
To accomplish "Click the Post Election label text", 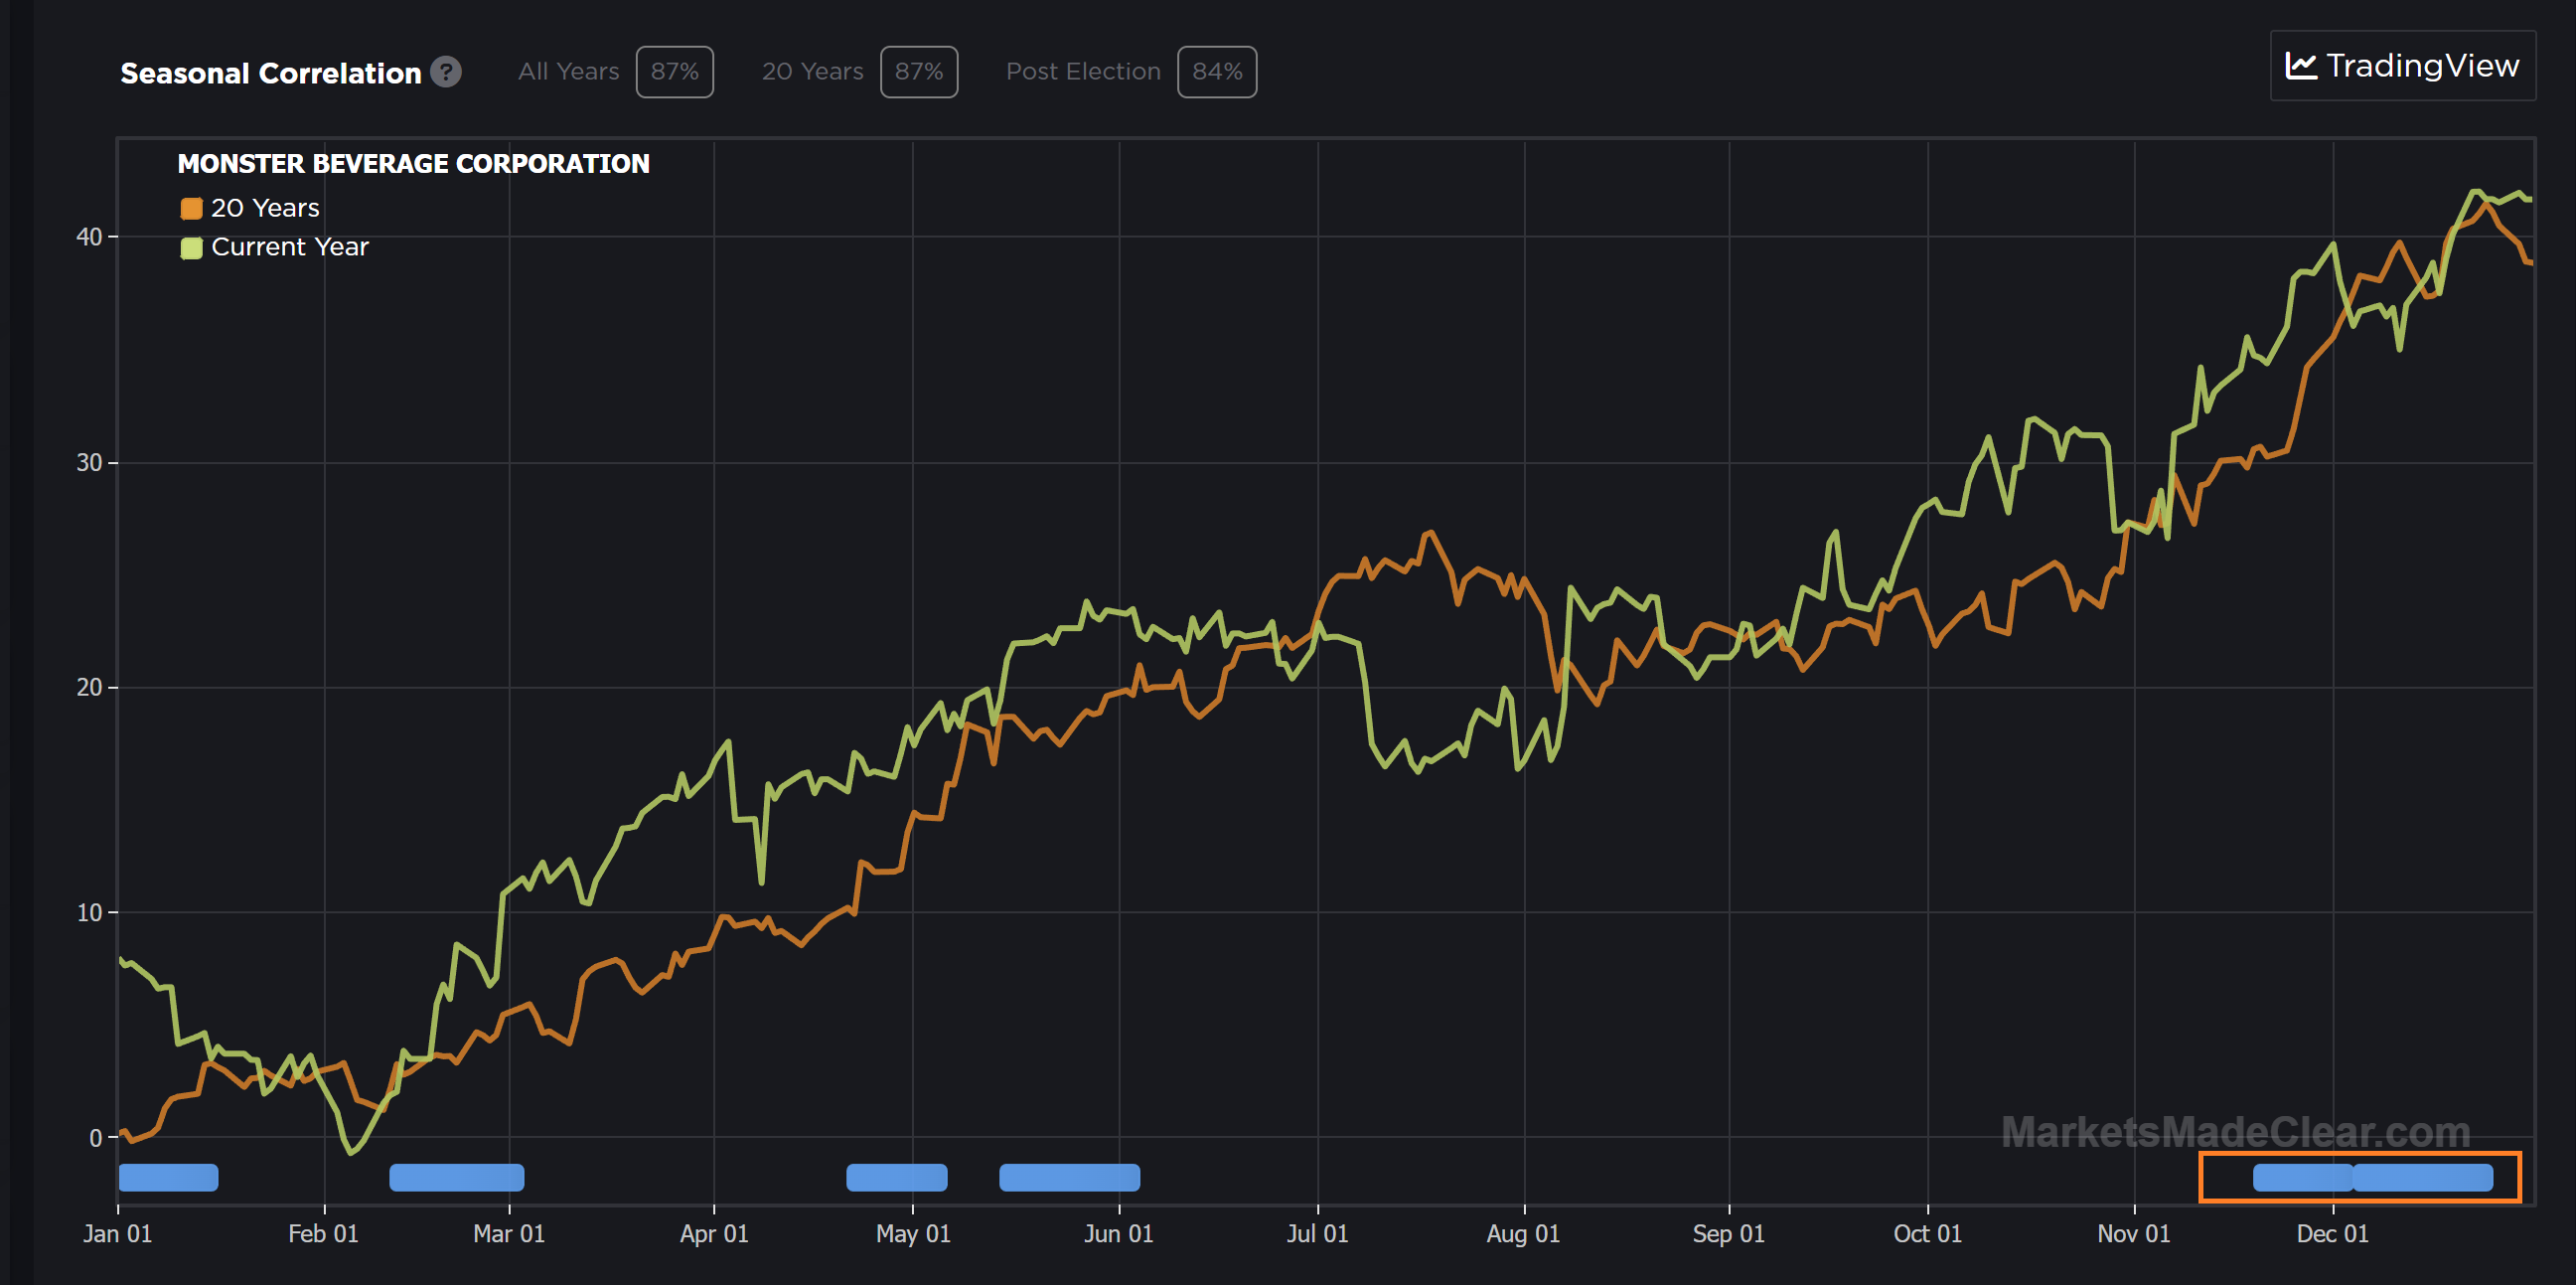I will pos(1083,72).
